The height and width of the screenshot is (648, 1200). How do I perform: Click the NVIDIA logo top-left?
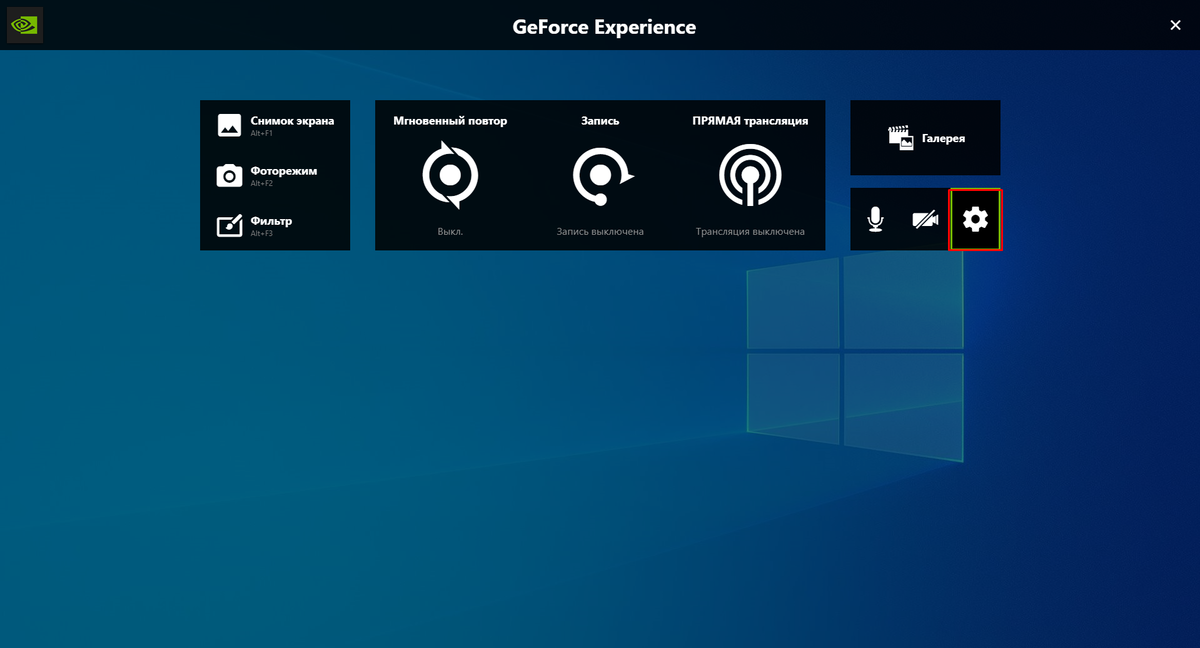tap(24, 24)
